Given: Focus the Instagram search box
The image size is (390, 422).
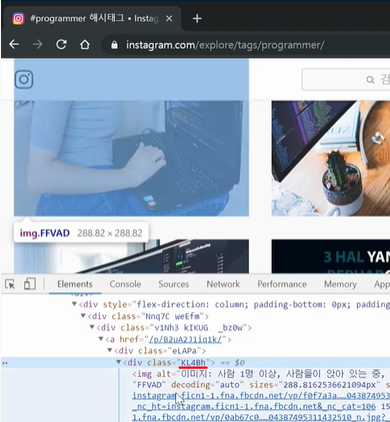Looking at the screenshot, I should pos(346,80).
